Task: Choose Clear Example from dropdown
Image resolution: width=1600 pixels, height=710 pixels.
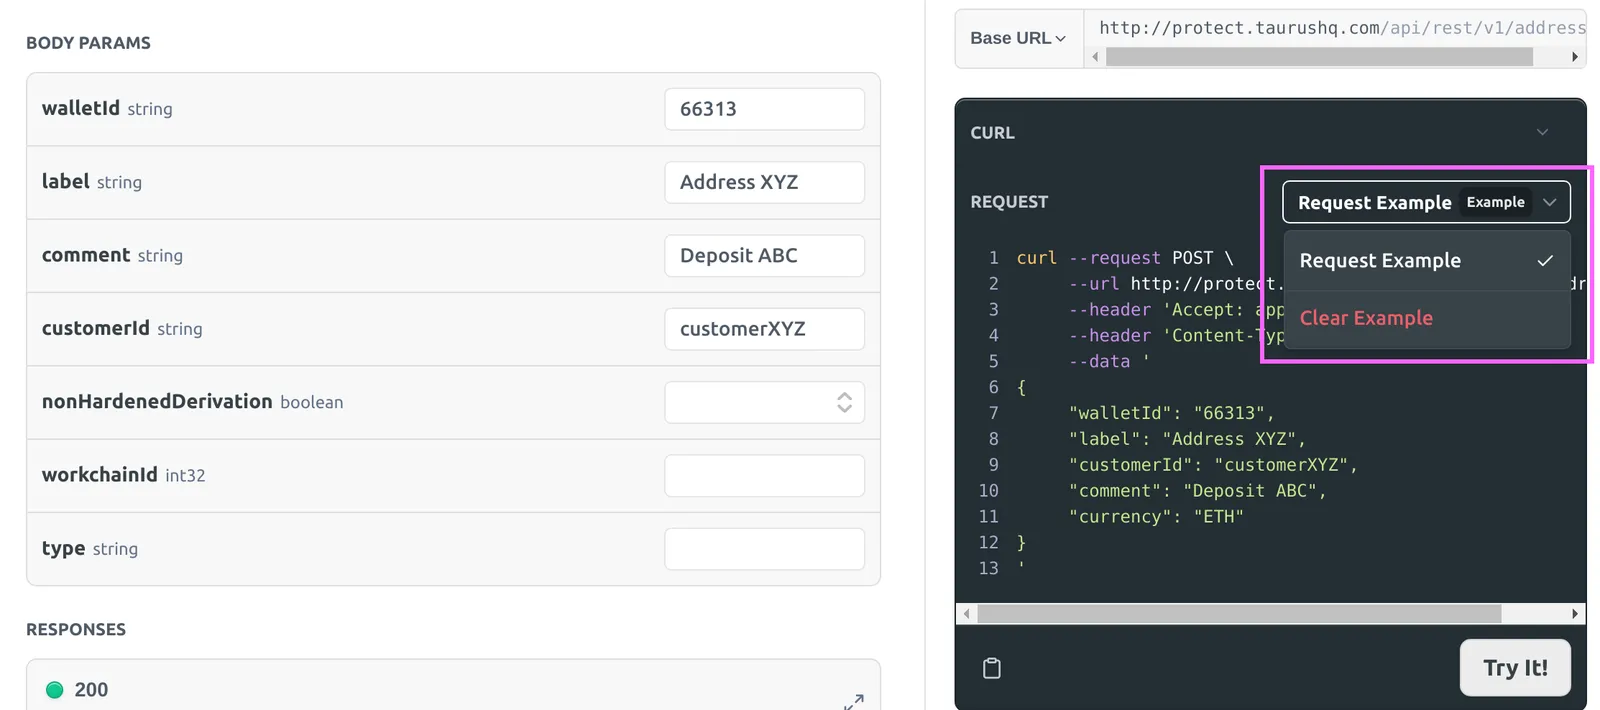Action: tap(1426, 318)
